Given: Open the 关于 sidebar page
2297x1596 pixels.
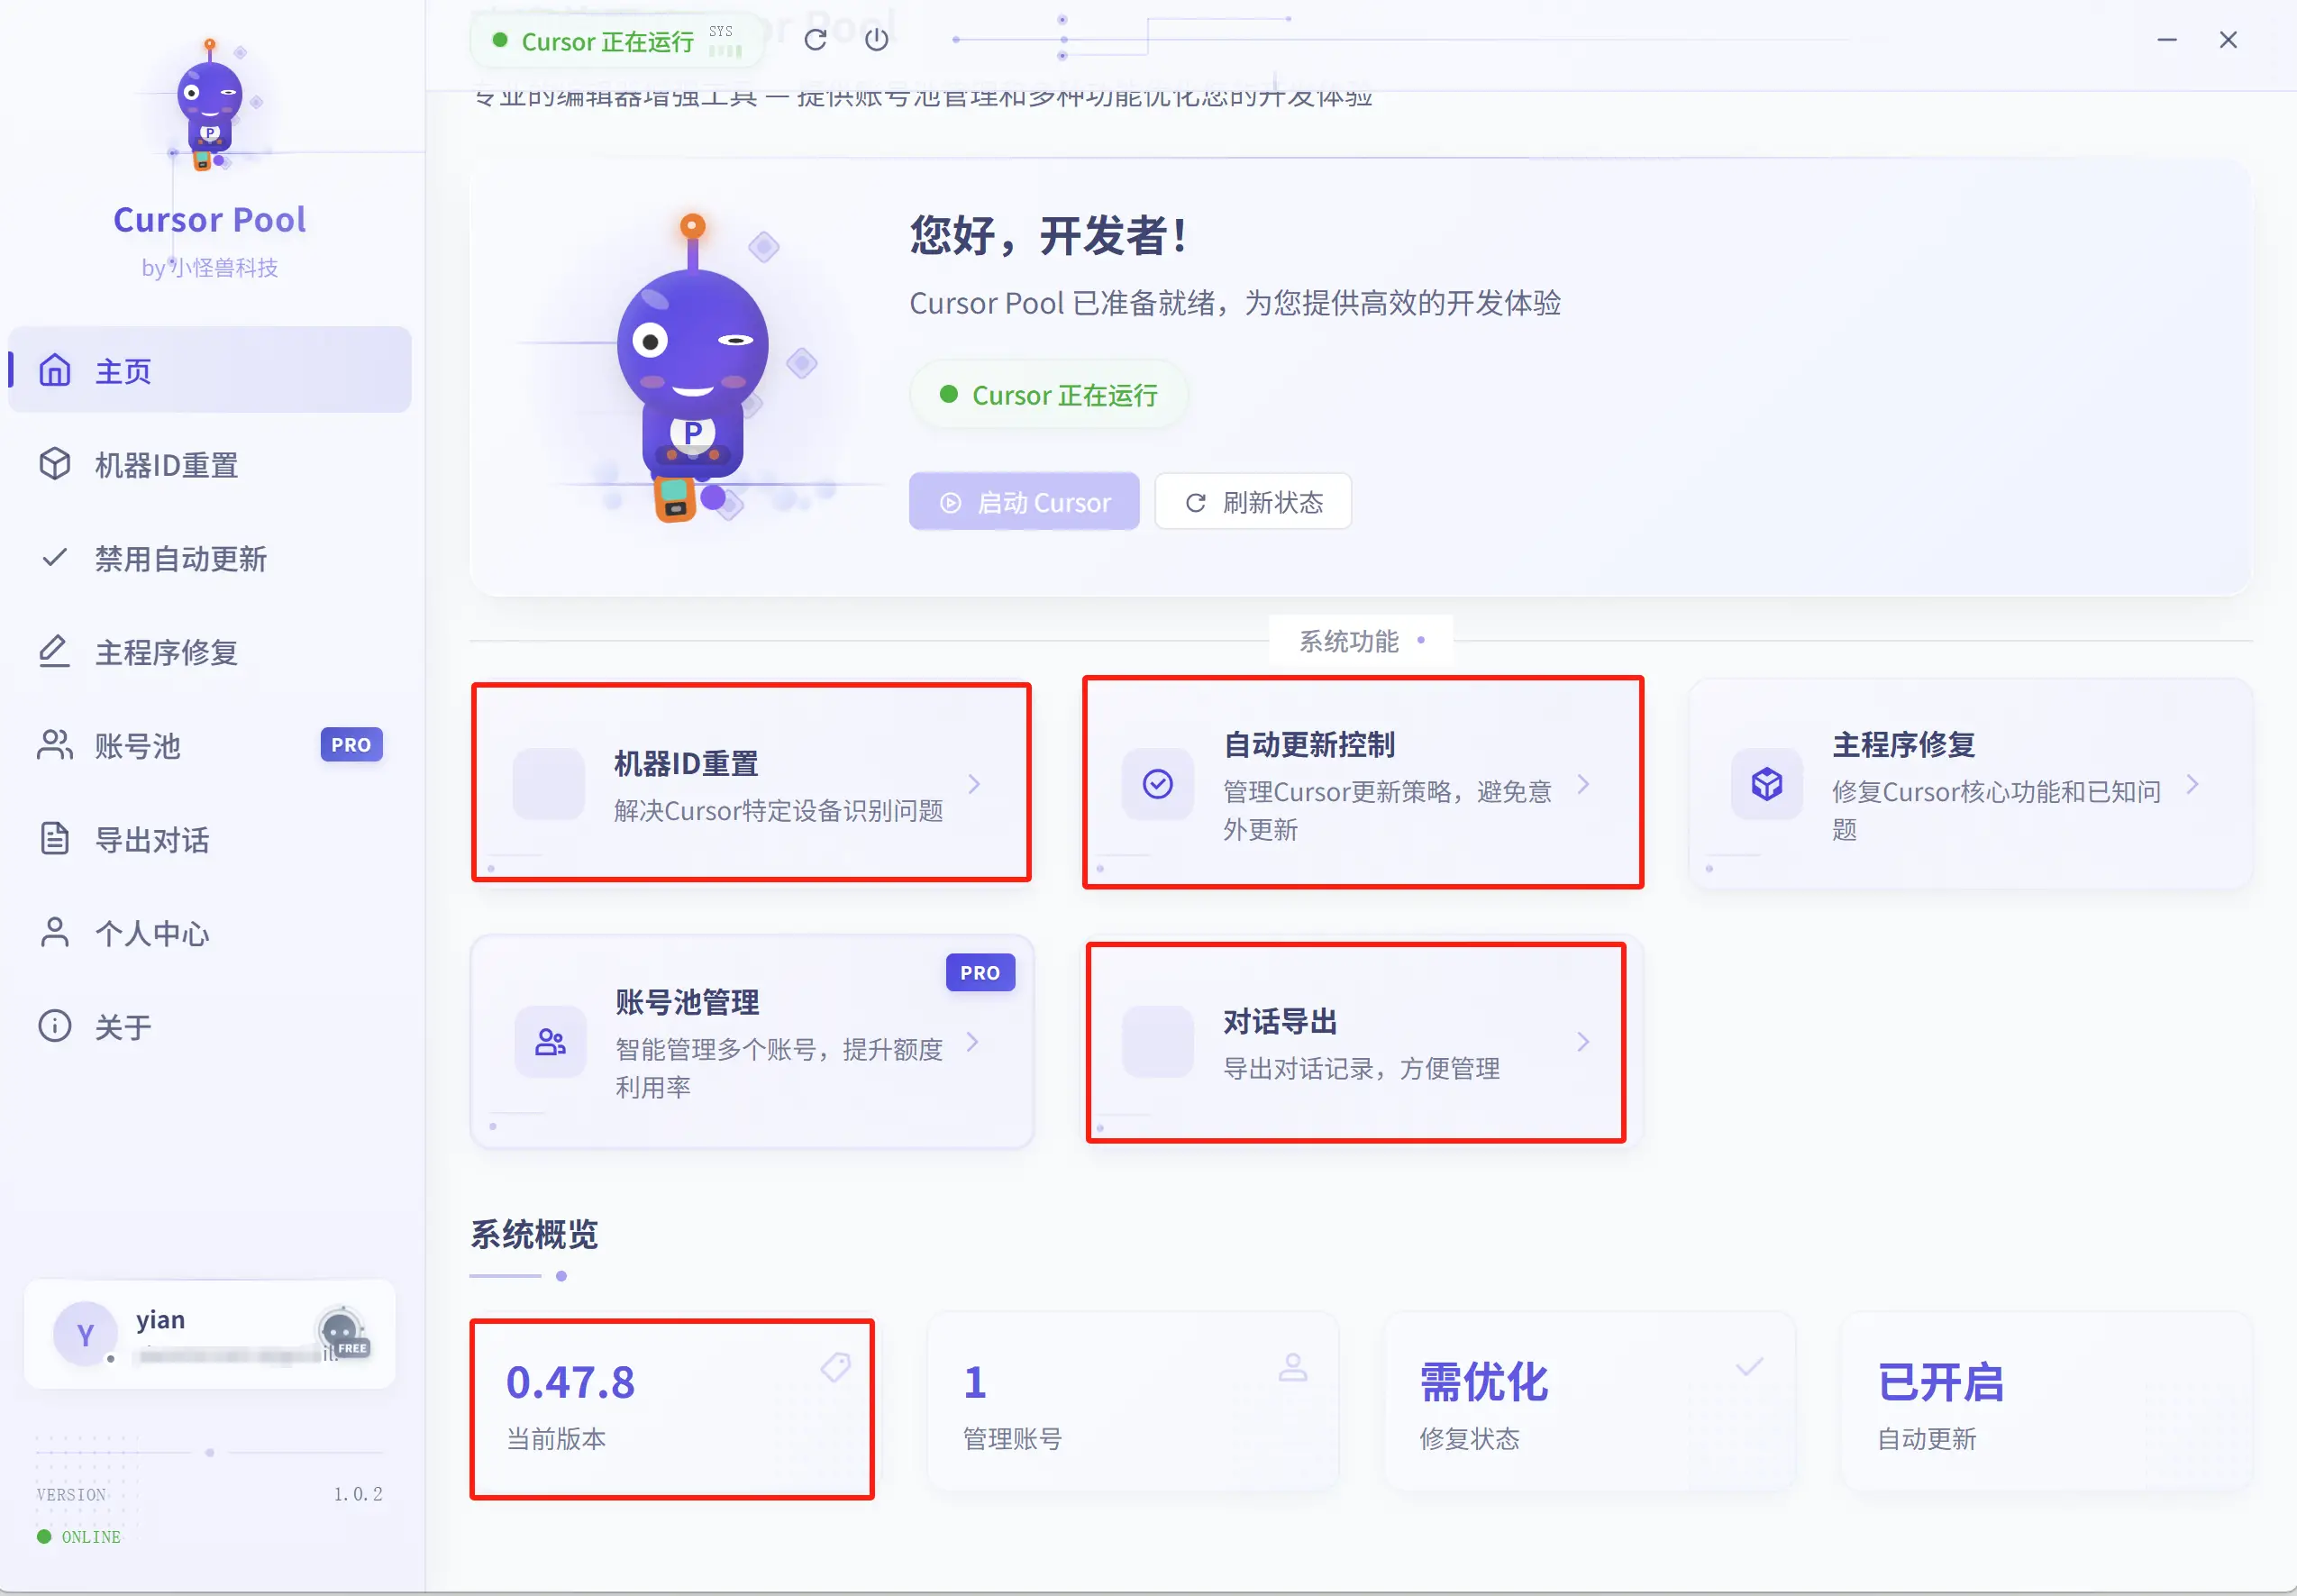Looking at the screenshot, I should pyautogui.click(x=210, y=1026).
